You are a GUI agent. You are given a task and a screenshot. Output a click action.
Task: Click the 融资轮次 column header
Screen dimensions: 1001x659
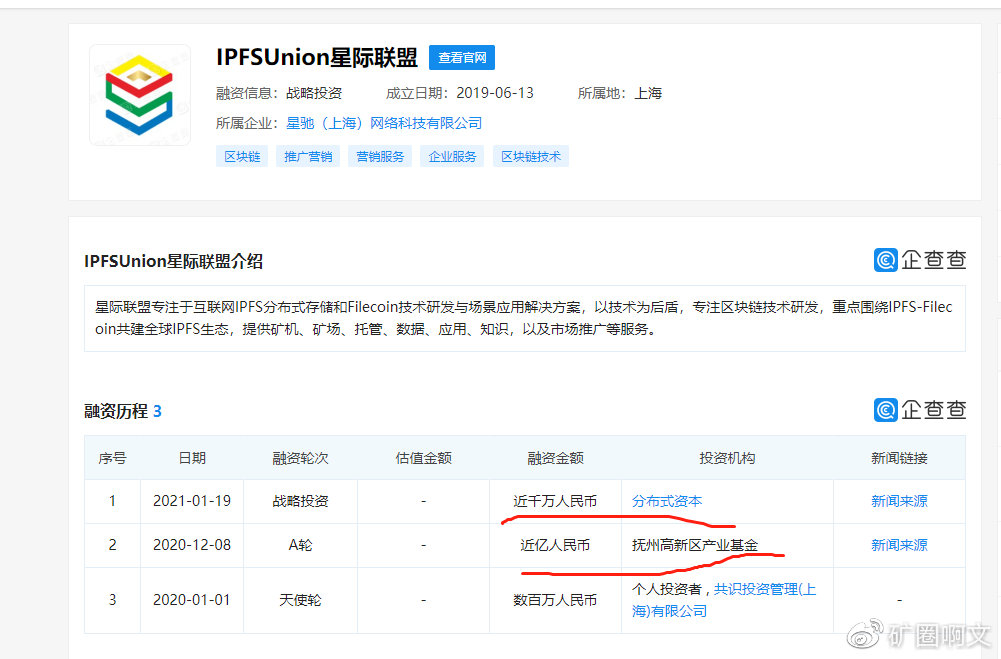tap(300, 458)
